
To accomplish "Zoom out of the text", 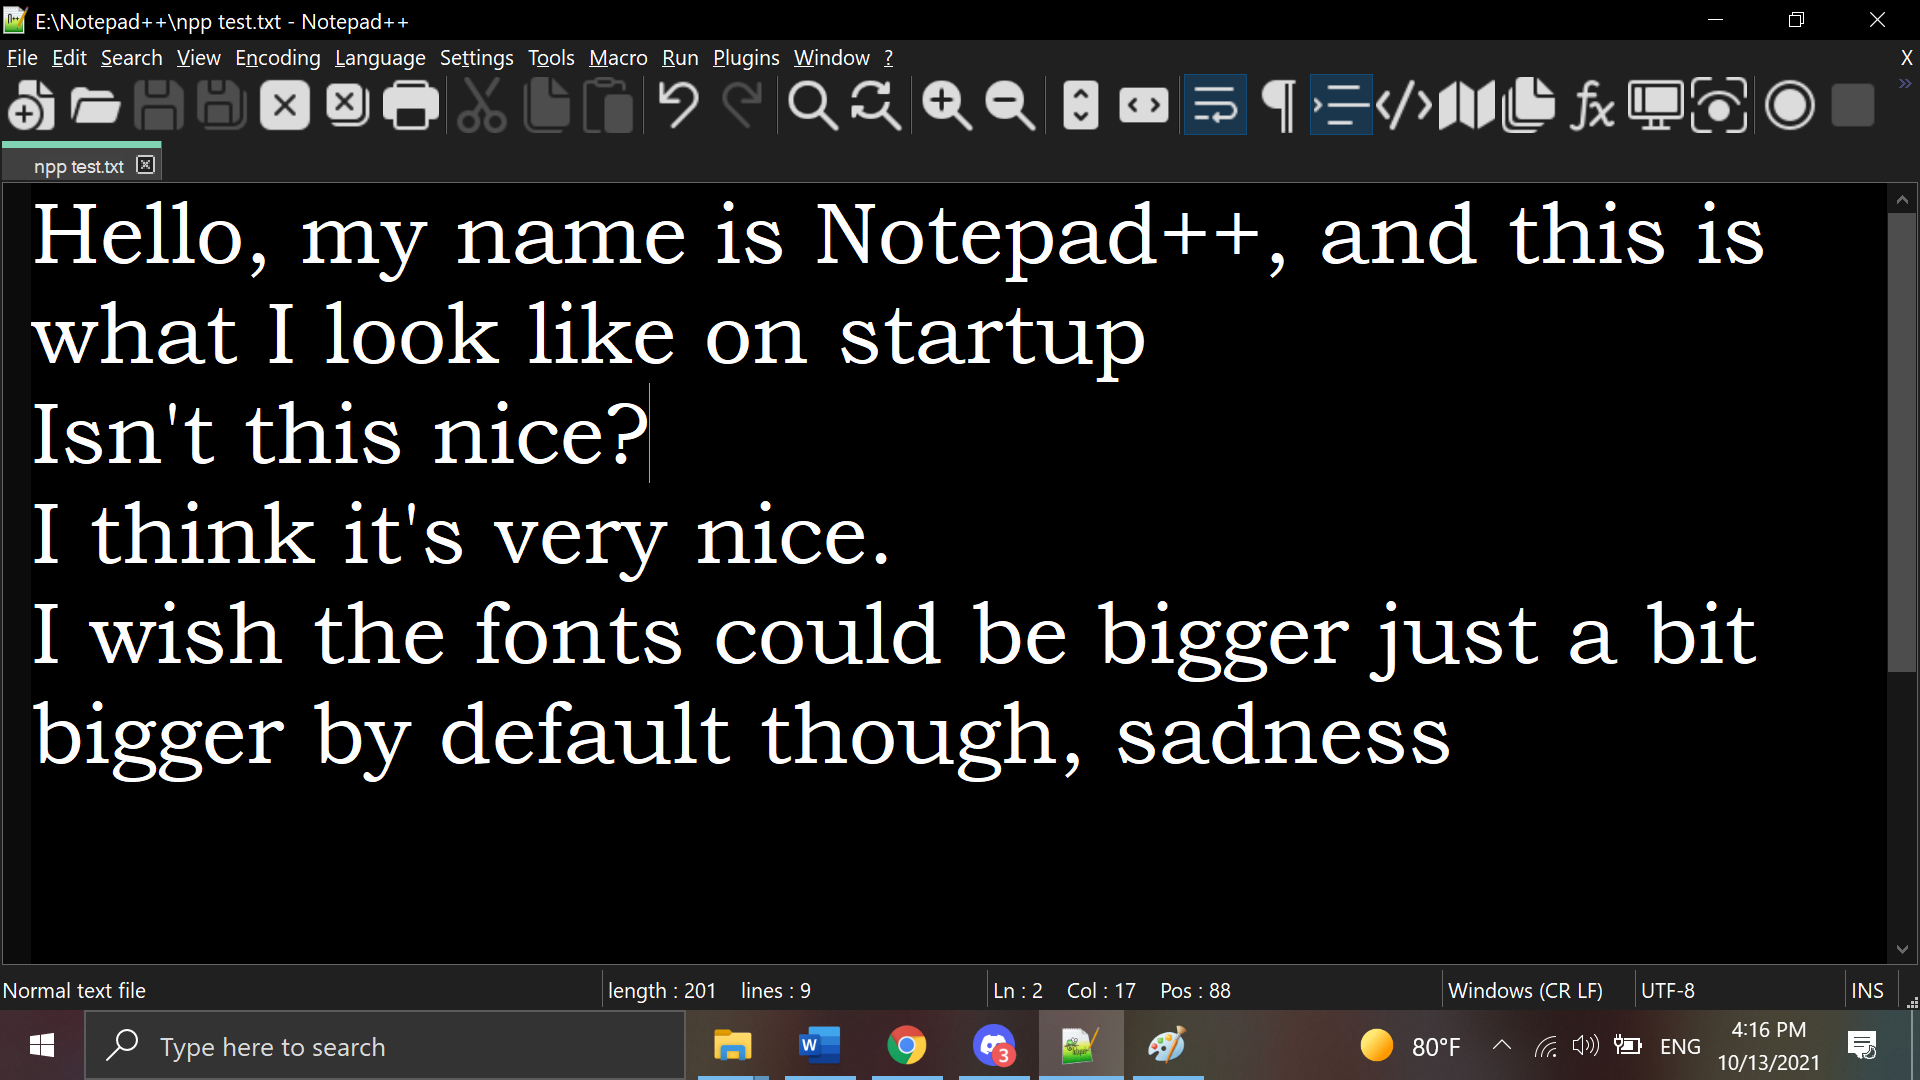I will pos(1010,105).
